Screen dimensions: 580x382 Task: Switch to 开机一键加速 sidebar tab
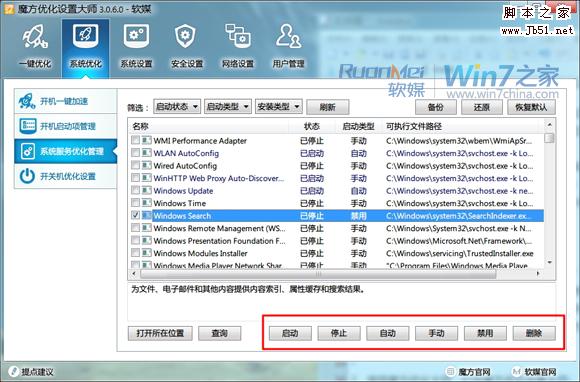click(65, 101)
